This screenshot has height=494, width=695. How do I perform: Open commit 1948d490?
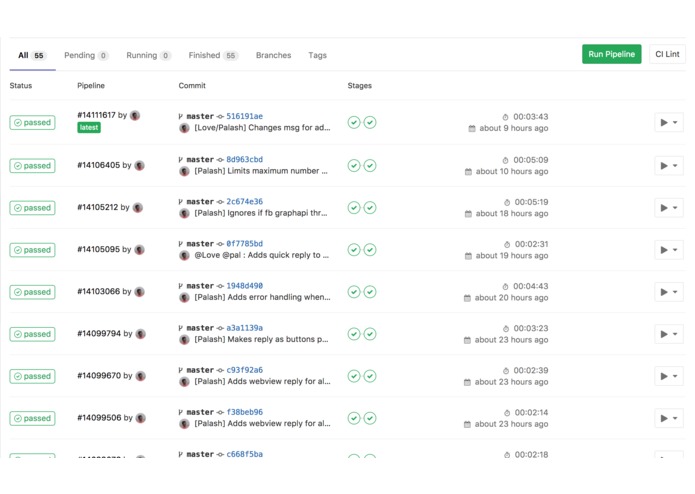(245, 286)
